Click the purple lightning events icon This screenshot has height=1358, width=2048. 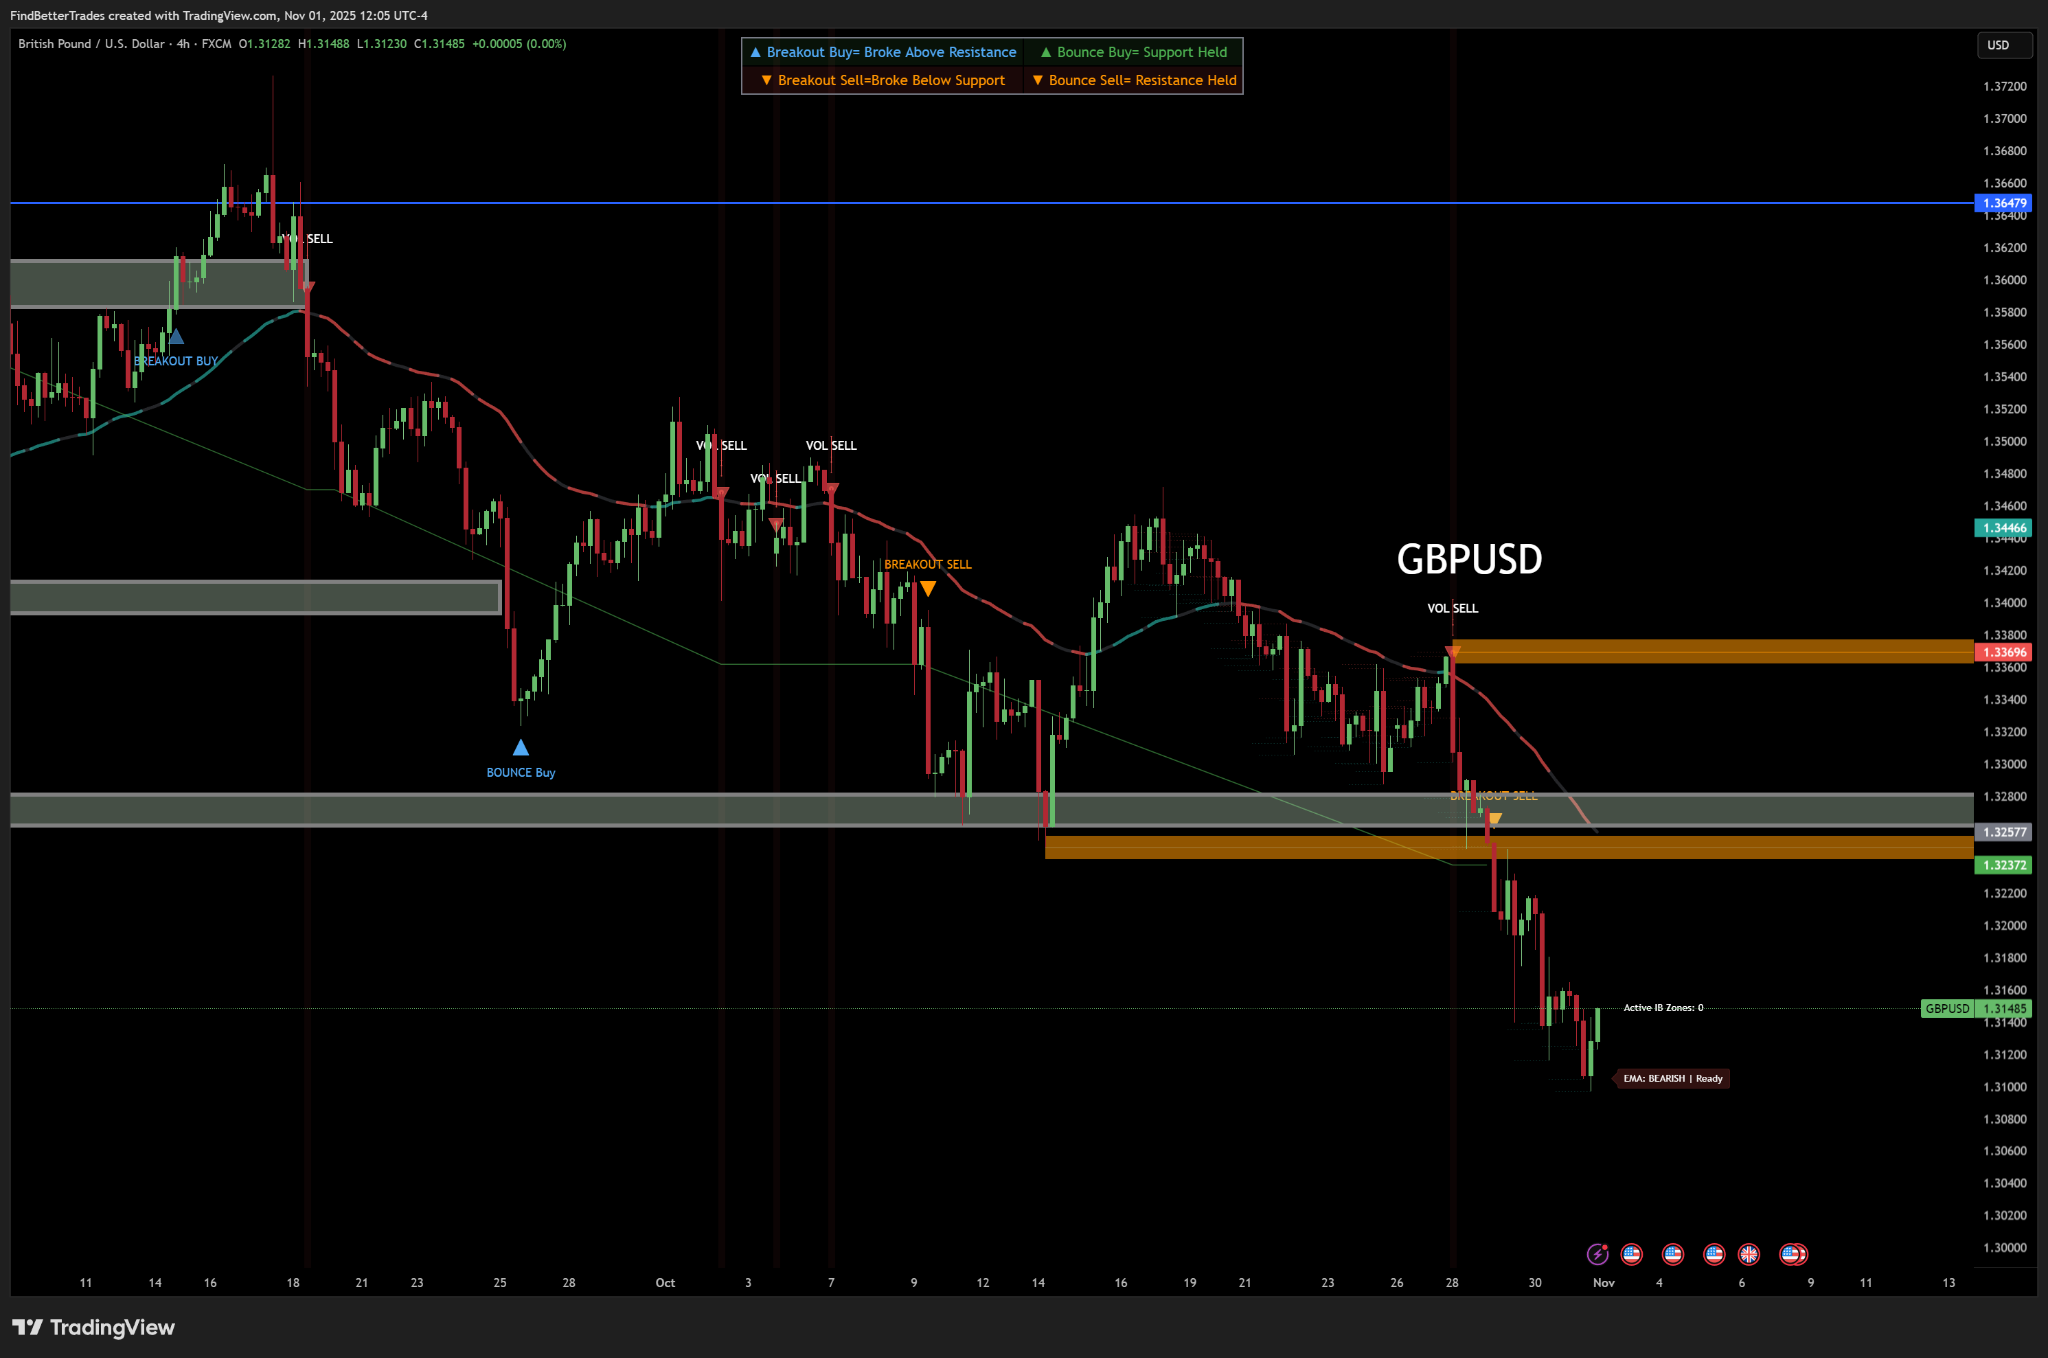pyautogui.click(x=1597, y=1254)
